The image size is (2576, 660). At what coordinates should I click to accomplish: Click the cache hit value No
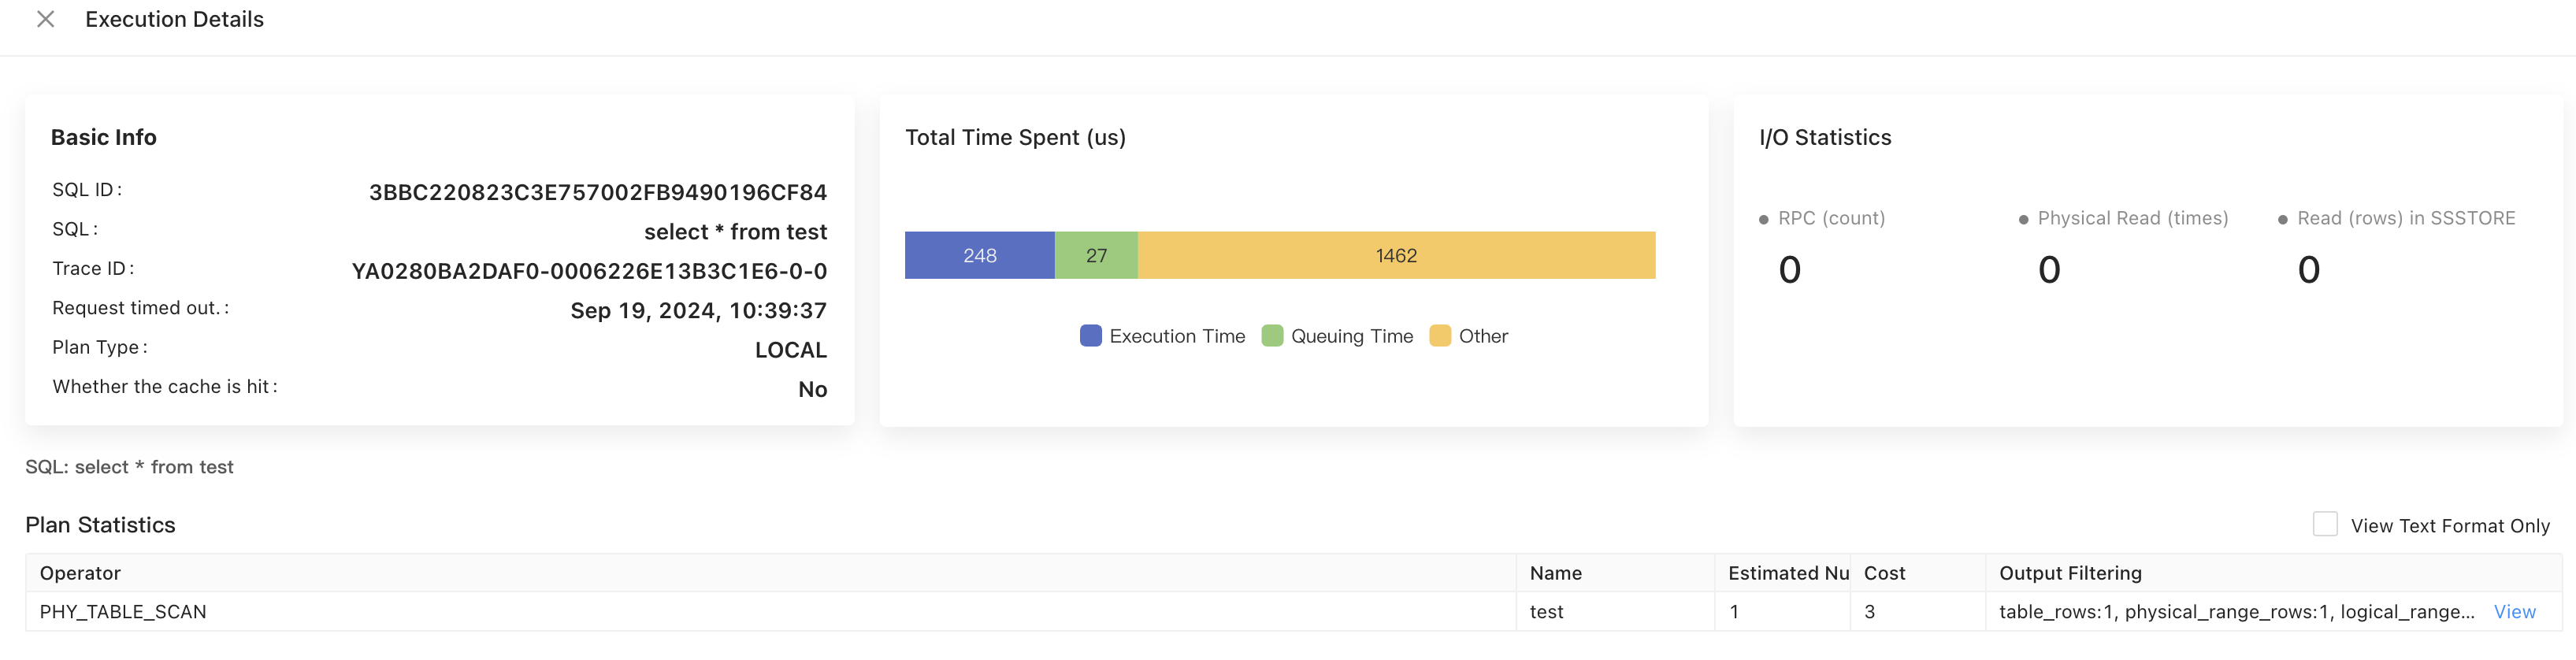tap(812, 389)
